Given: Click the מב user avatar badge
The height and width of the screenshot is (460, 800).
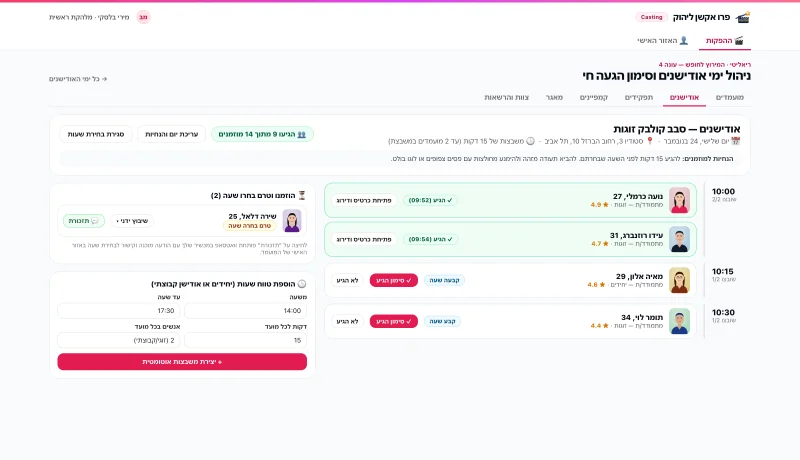Looking at the screenshot, I should coord(143,17).
